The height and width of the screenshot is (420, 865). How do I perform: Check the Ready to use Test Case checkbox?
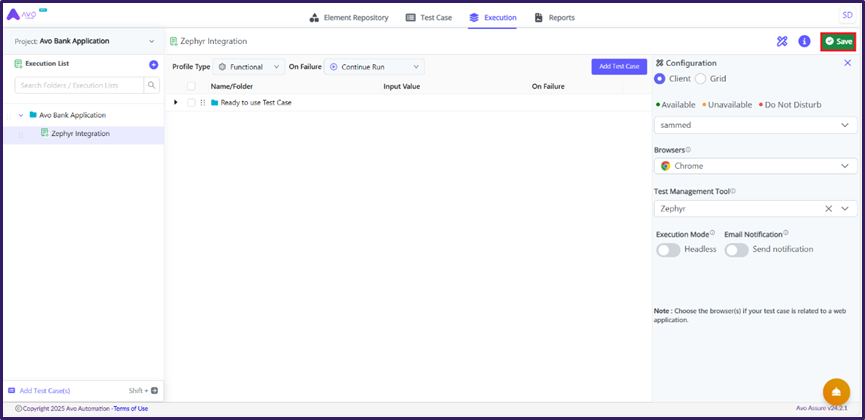pyautogui.click(x=191, y=102)
